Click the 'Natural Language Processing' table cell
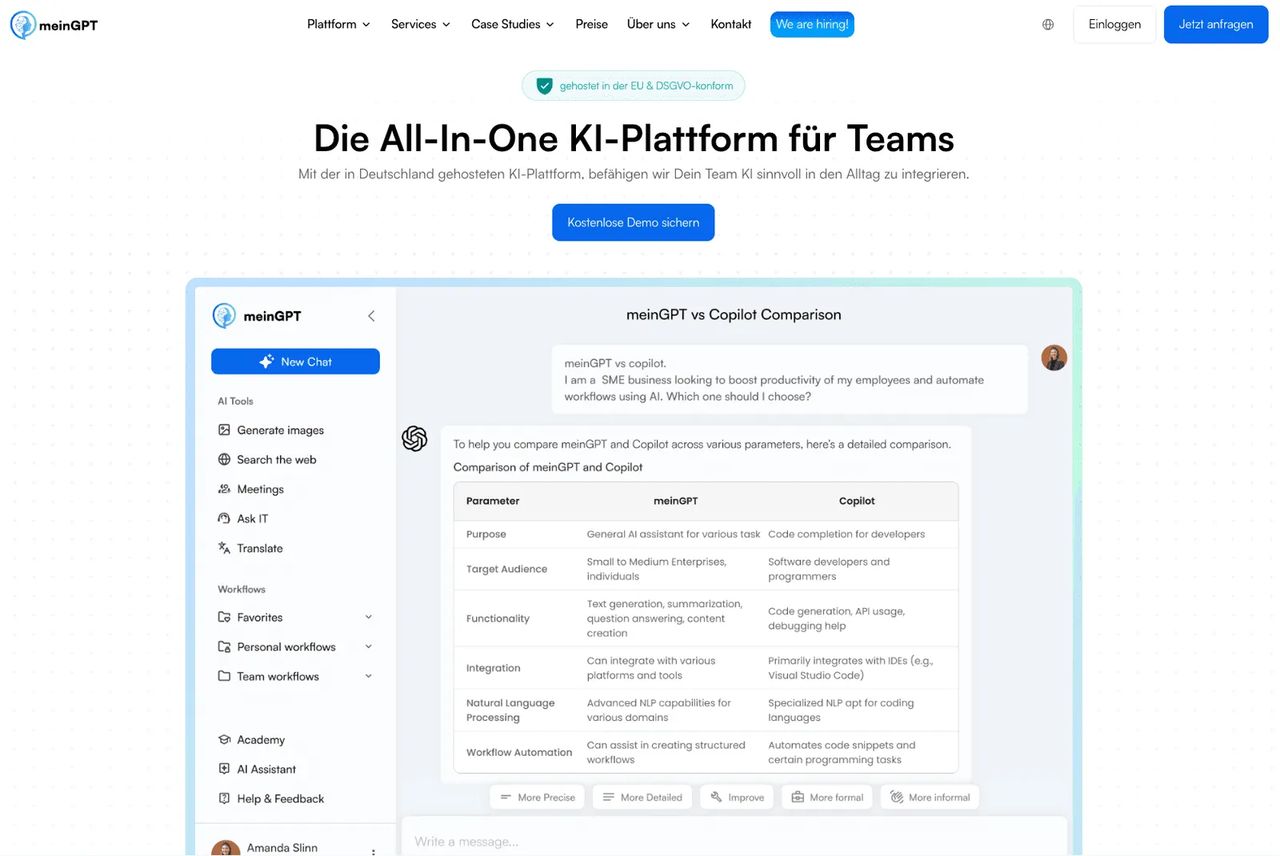 [510, 710]
